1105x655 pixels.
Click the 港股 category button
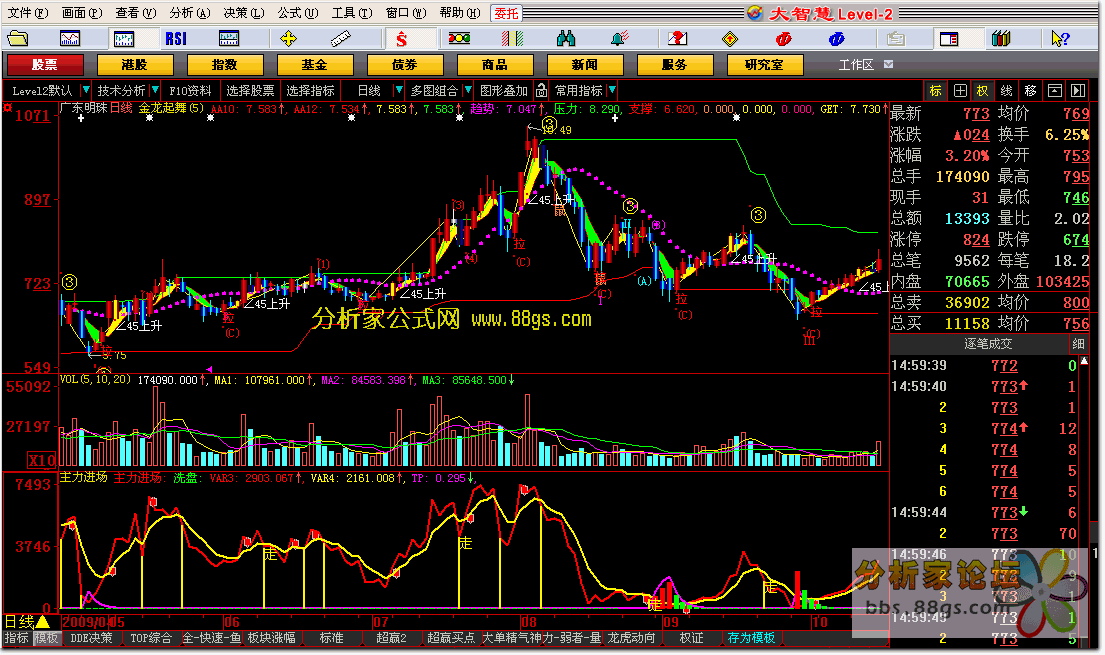(x=135, y=65)
